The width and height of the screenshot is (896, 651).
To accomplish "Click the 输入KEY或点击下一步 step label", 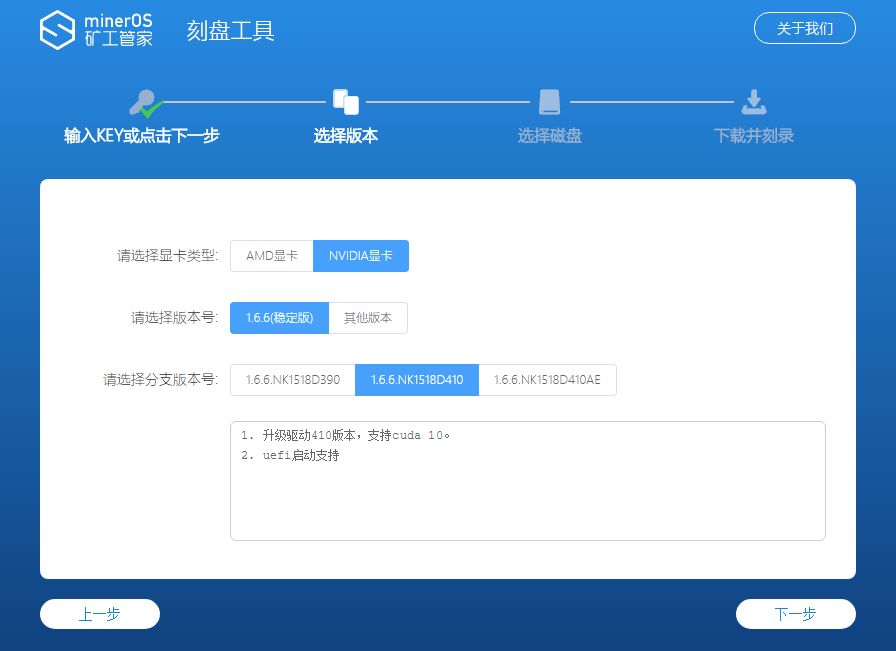I will point(142,135).
